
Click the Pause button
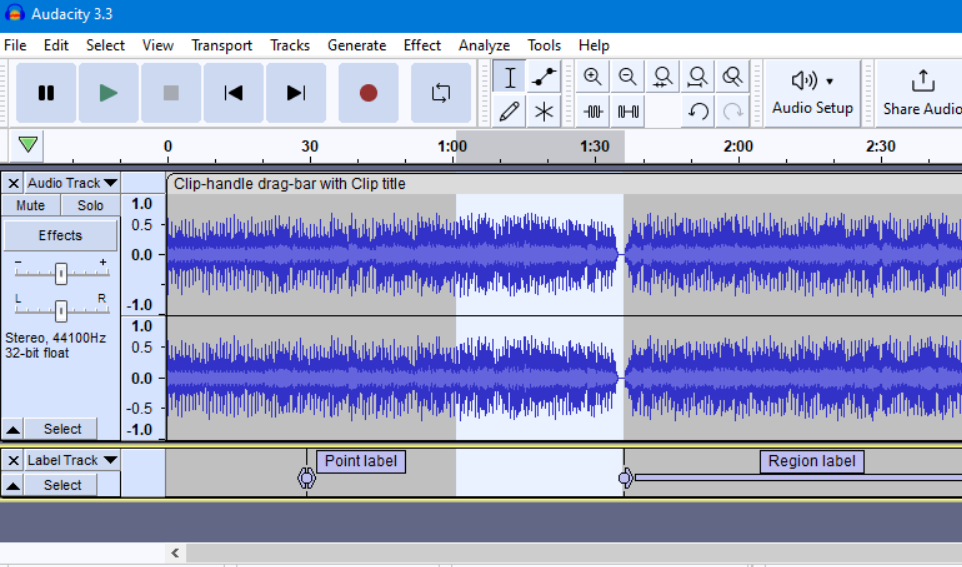click(x=46, y=93)
